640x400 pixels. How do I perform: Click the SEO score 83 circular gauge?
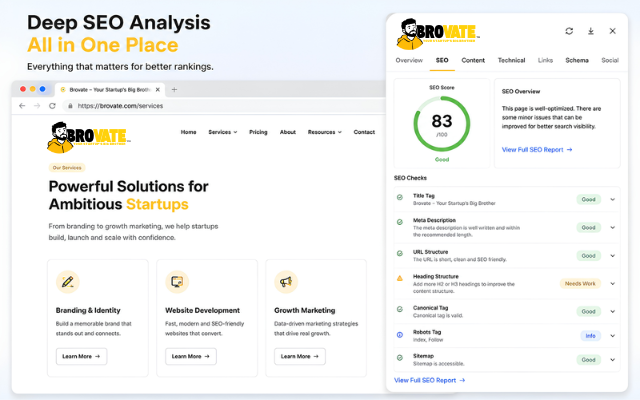click(x=442, y=124)
